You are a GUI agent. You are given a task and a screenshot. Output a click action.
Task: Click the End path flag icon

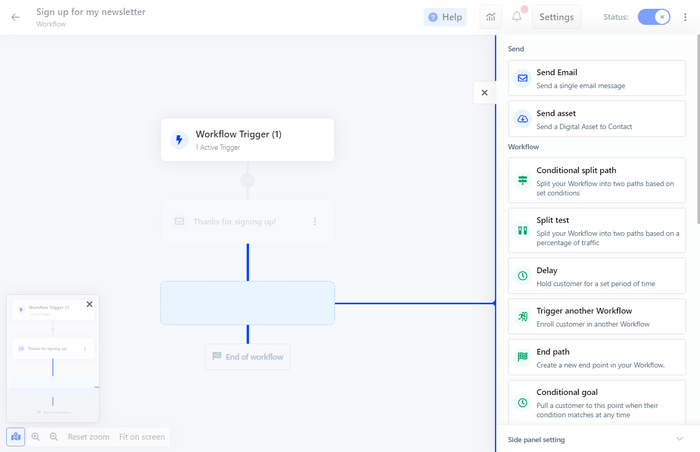[x=522, y=357]
